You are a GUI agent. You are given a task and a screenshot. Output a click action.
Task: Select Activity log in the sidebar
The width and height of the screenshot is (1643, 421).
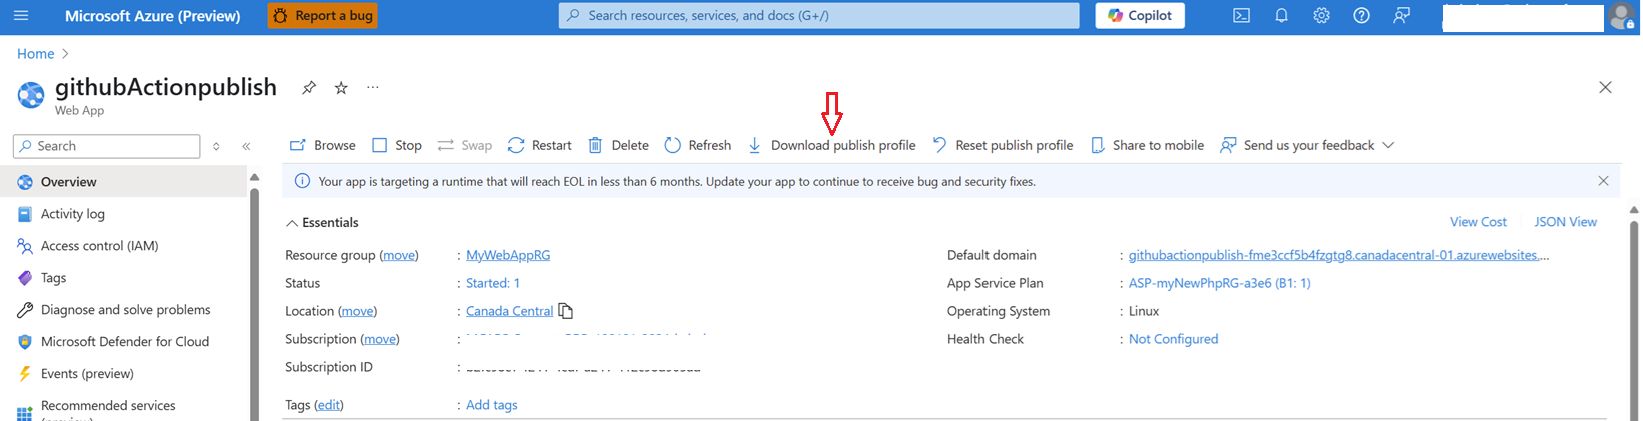coord(72,214)
